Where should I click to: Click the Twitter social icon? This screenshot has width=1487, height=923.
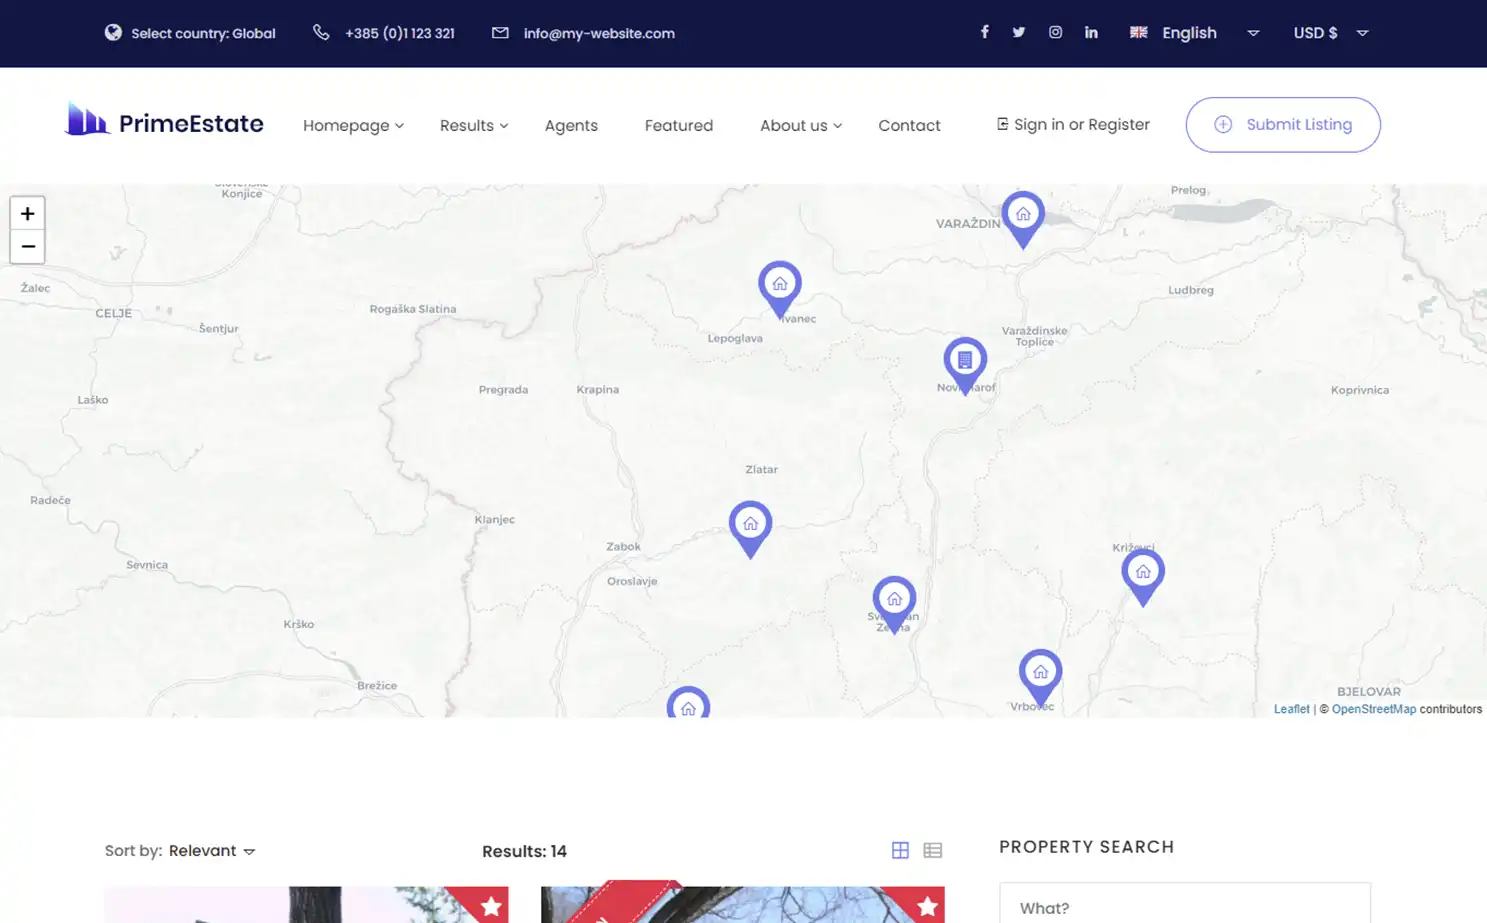pos(1018,32)
